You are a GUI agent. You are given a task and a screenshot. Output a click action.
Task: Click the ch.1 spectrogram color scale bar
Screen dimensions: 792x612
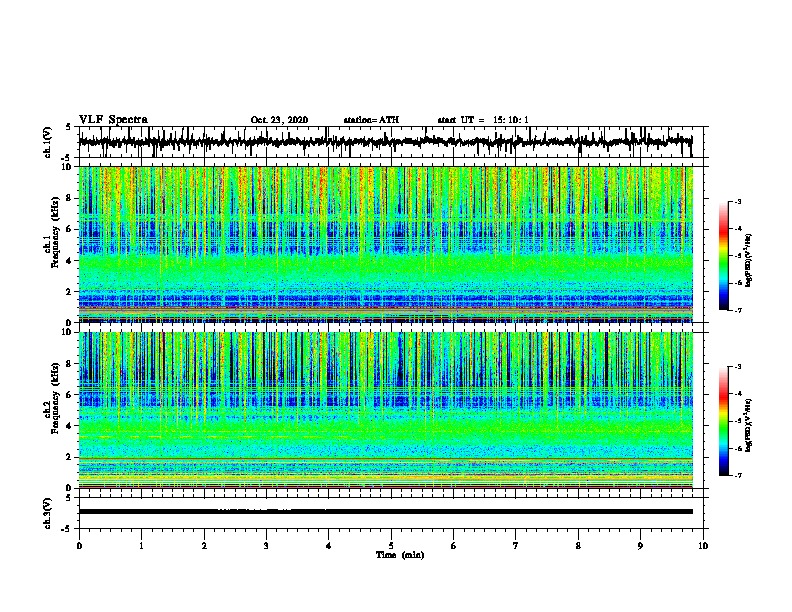[x=723, y=256]
